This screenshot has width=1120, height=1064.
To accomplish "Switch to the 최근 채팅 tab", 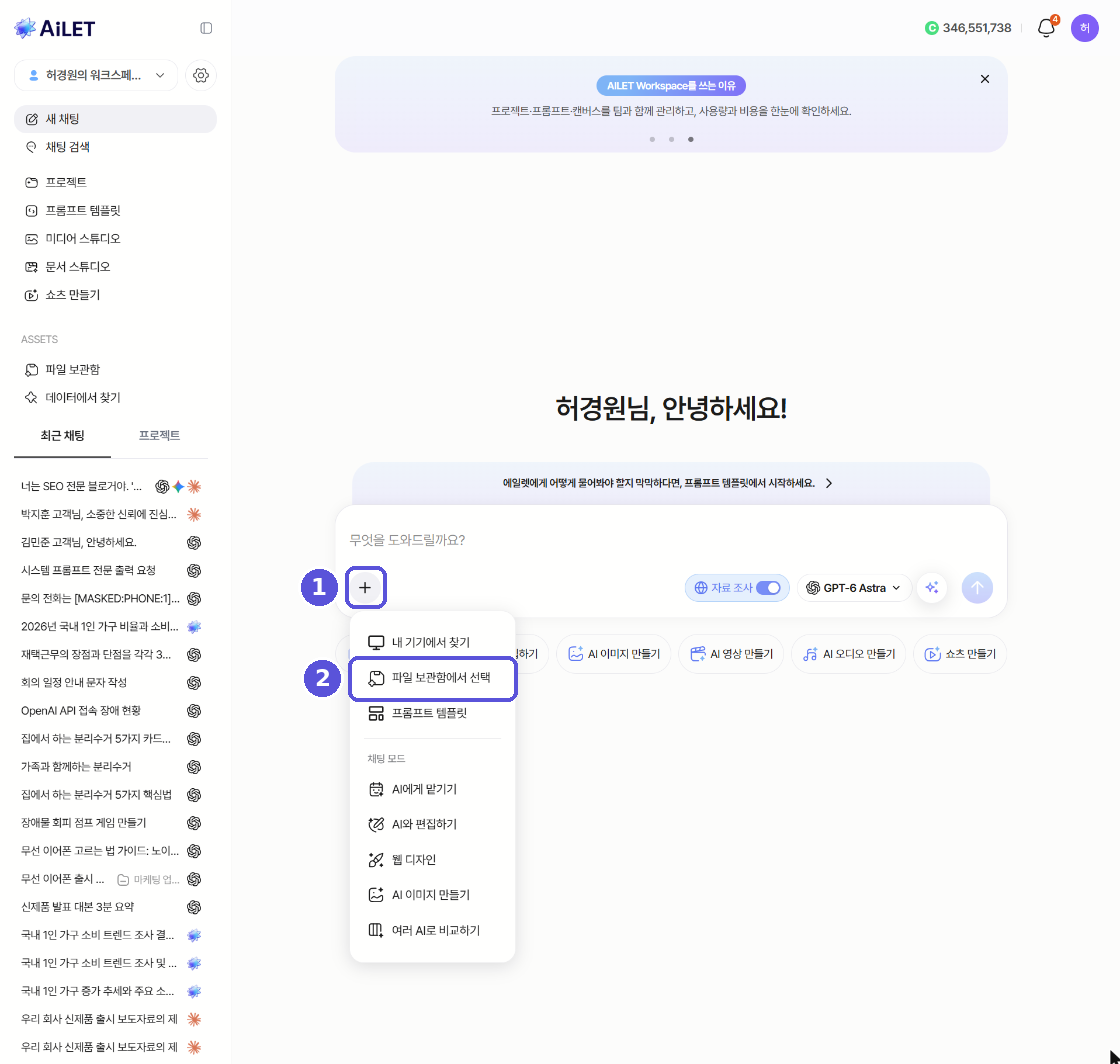I will 62,436.
